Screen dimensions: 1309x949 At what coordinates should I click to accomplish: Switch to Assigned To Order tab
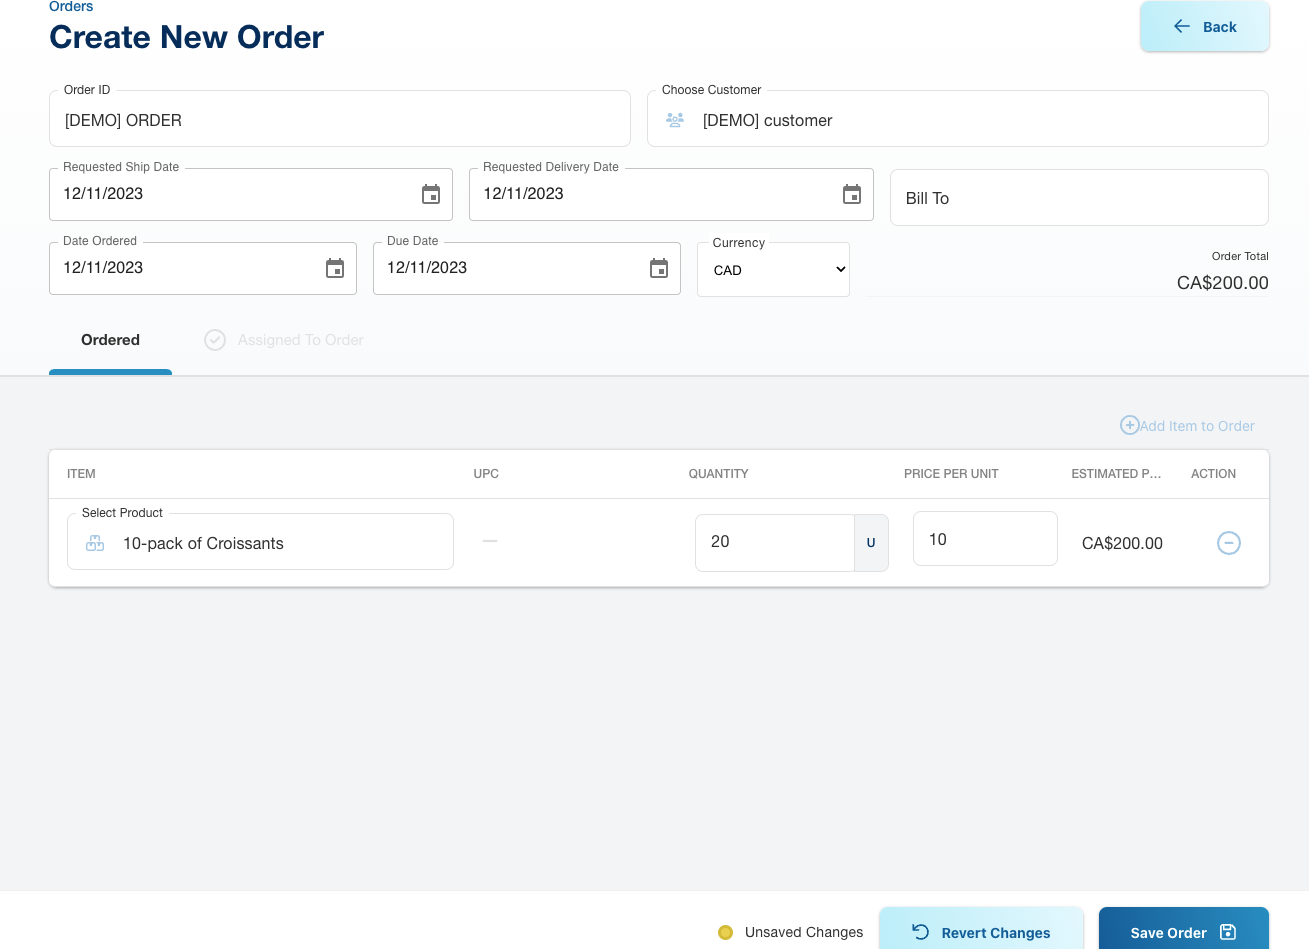[x=300, y=340]
